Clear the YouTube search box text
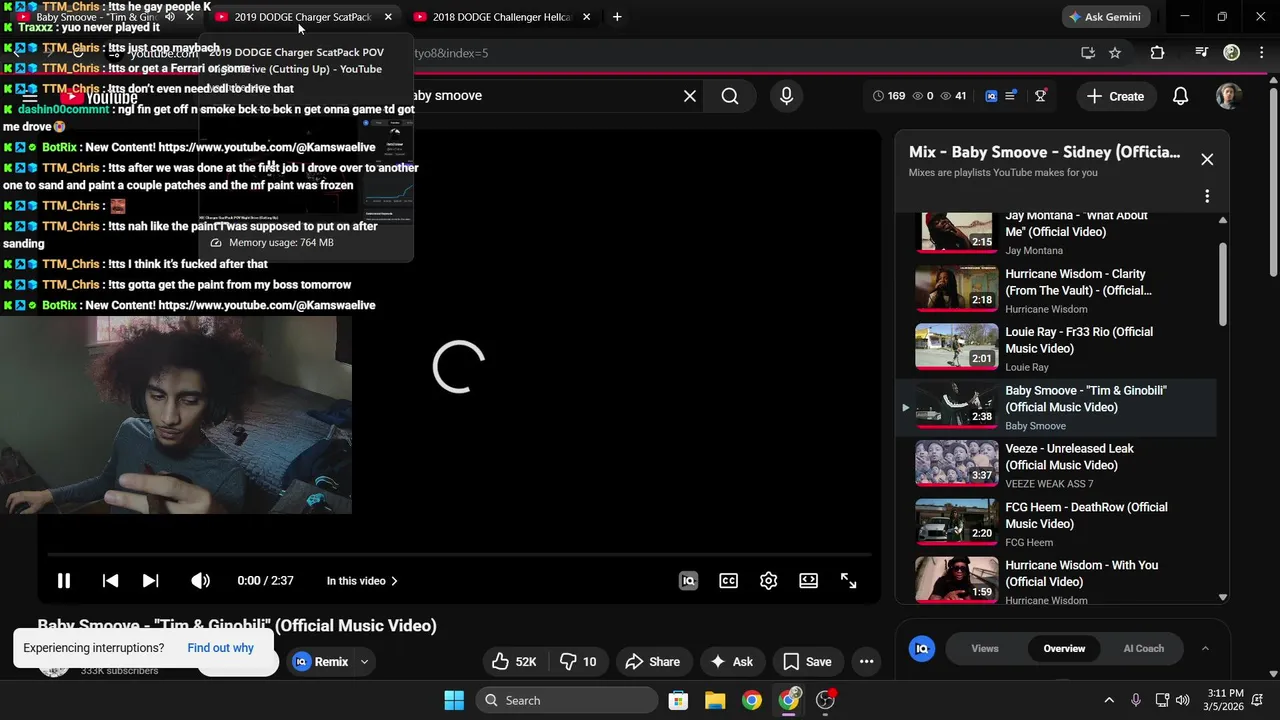 [690, 96]
